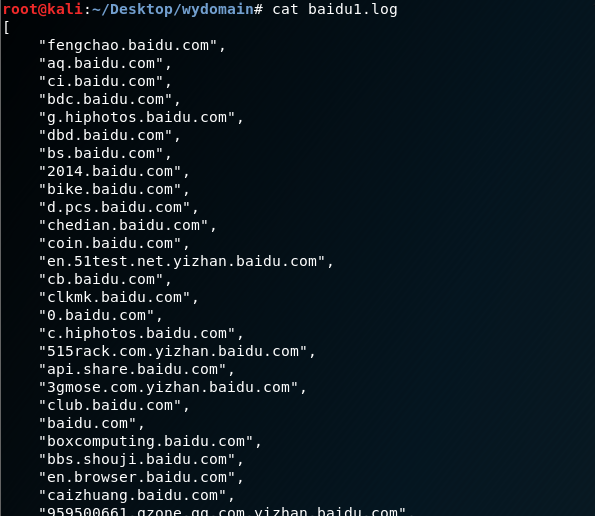Image resolution: width=595 pixels, height=516 pixels.
Task: Click the root@kali prompt text
Action: pos(43,9)
